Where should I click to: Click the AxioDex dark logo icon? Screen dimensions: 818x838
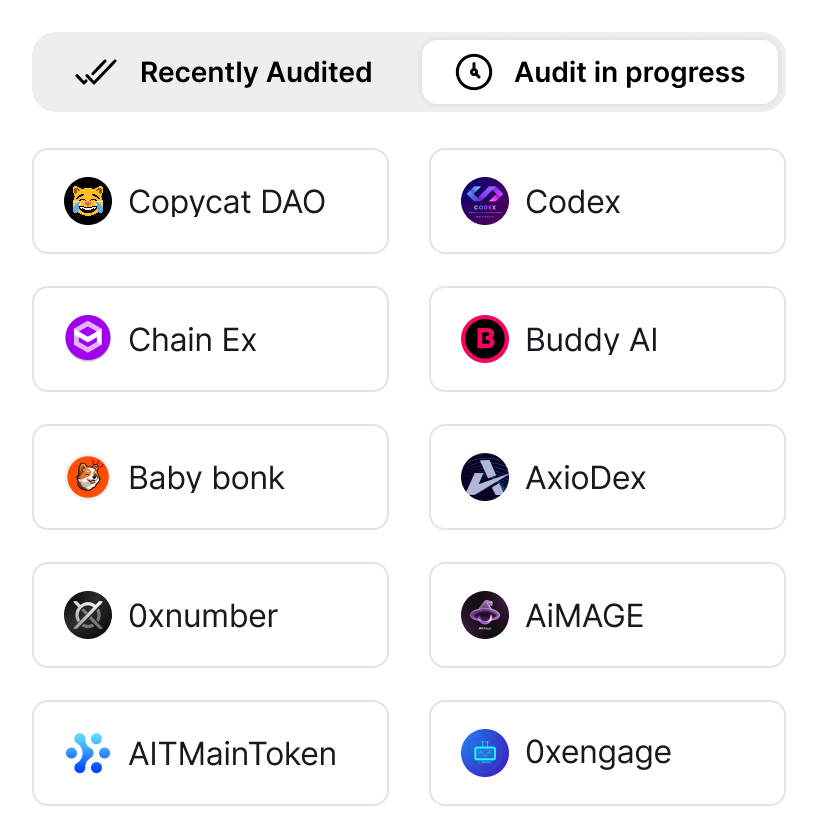click(x=485, y=478)
